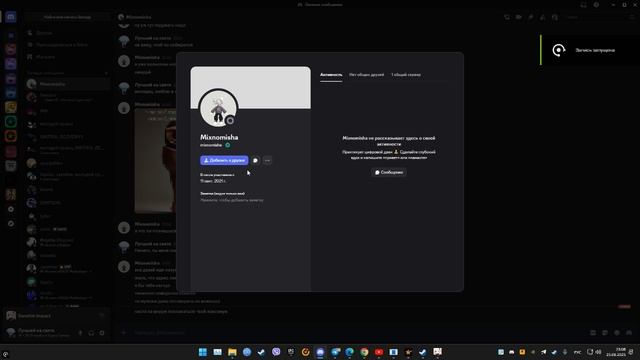This screenshot has width=640, height=360.
Task: Switch to the Активность tab in profile
Action: click(x=331, y=75)
